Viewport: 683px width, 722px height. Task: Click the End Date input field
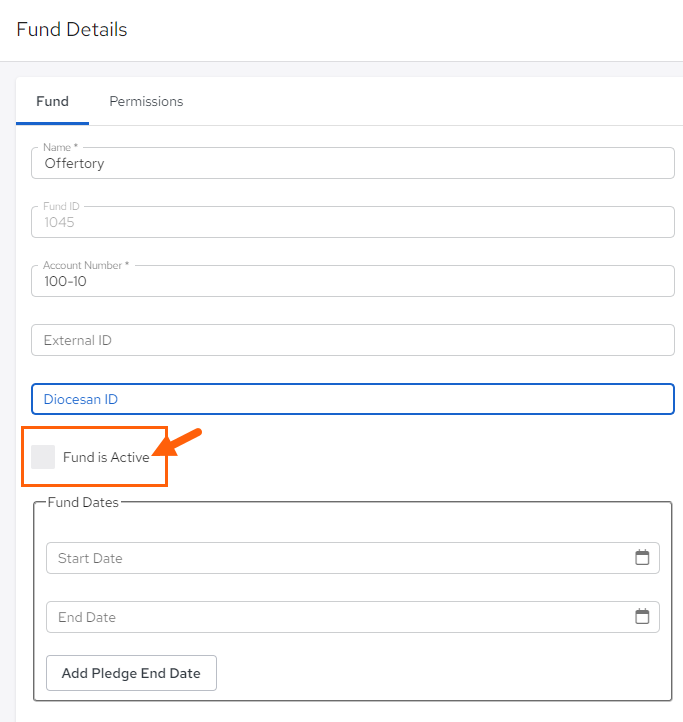353,617
